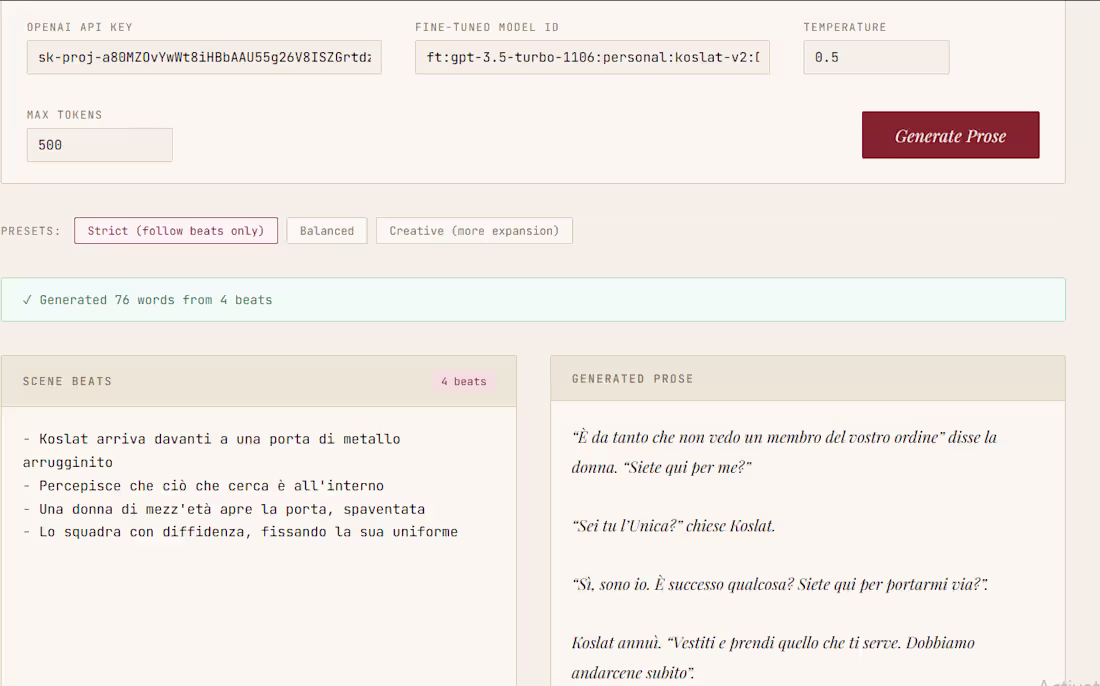Click the beat 'Una donna di mezz'età apre la porta'
Image resolution: width=1100 pixels, height=686 pixels.
pos(224,509)
